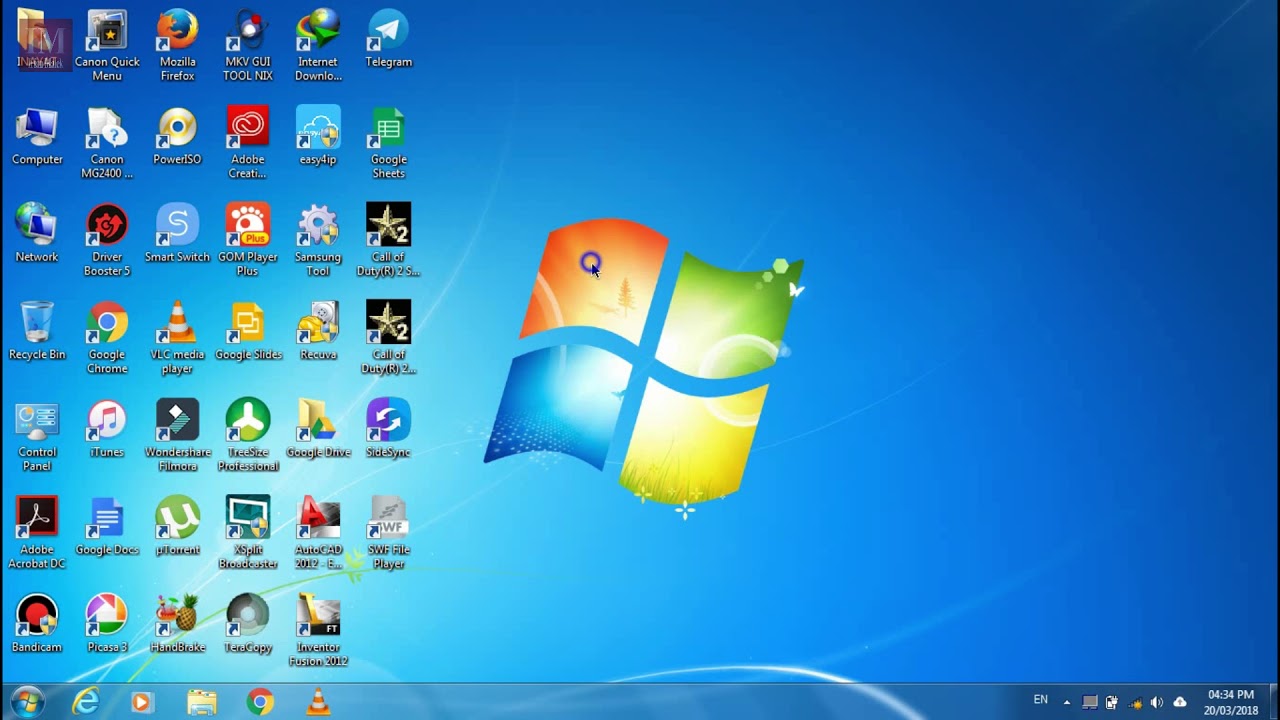Click the Inventor Fusion 2012 desktop icon

318,631
